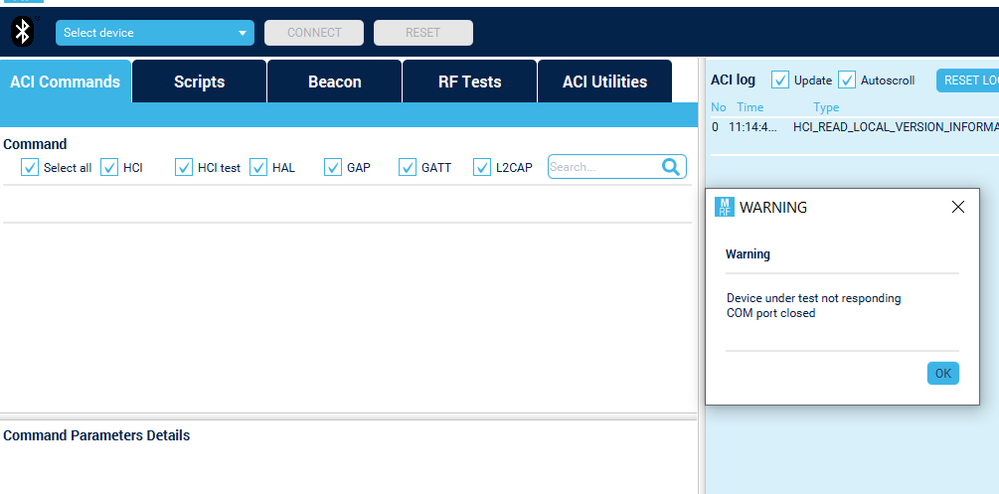Click the RESET LOG button
999x494 pixels.
pos(967,80)
